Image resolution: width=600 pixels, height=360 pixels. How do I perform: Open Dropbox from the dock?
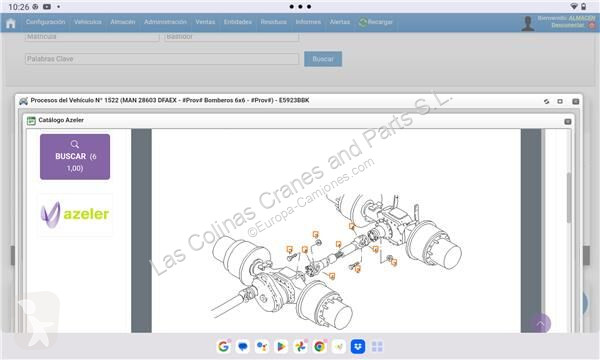358,347
